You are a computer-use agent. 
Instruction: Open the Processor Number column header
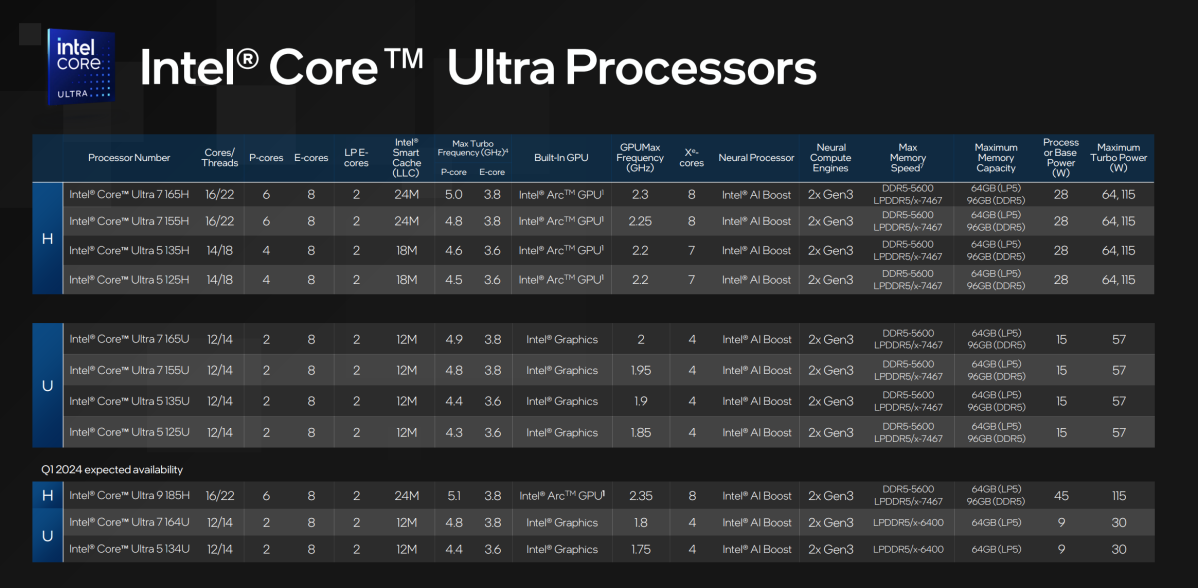pos(129,157)
